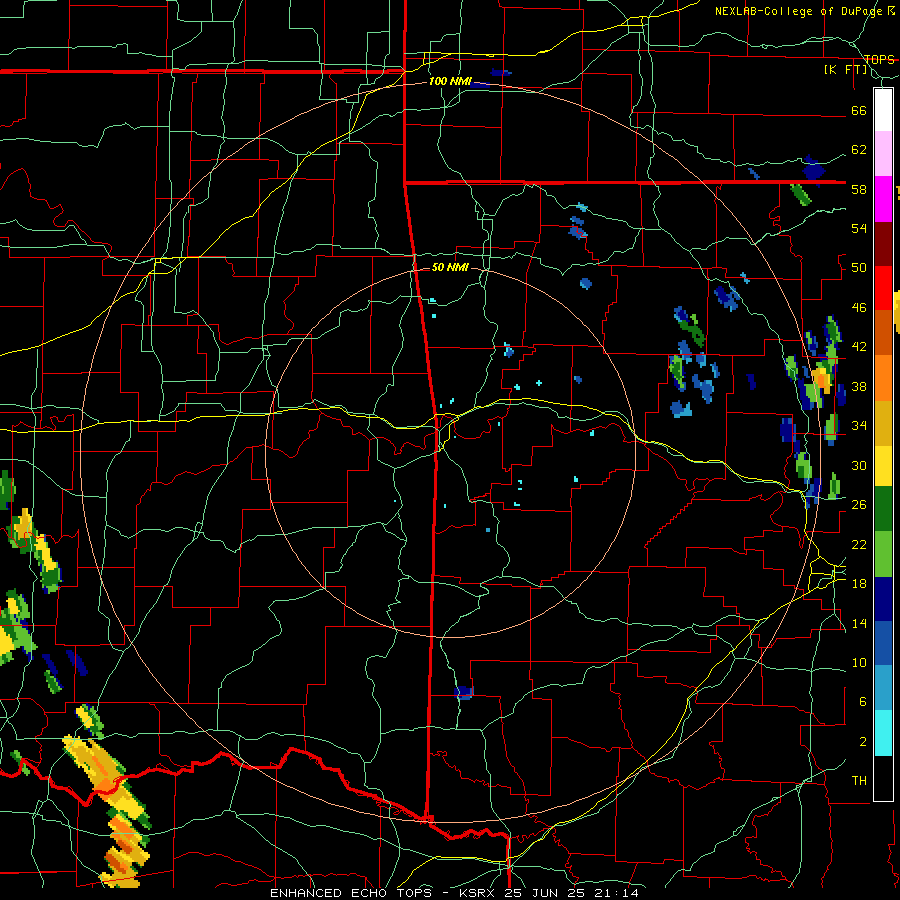Click the bright red legend color band
Image resolution: width=900 pixels, height=900 pixels.
tap(883, 288)
